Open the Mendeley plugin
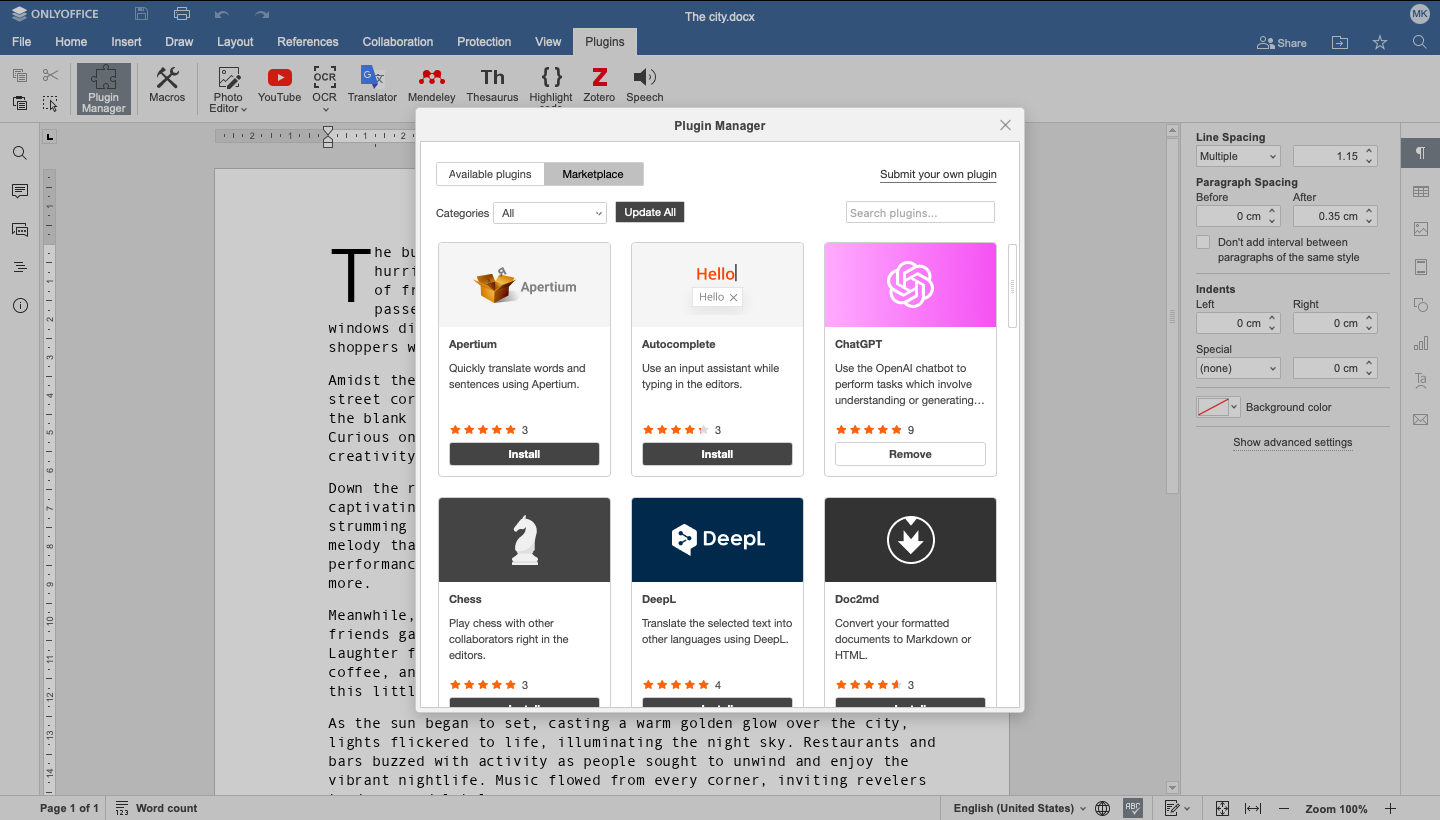This screenshot has height=820, width=1440. coord(431,85)
